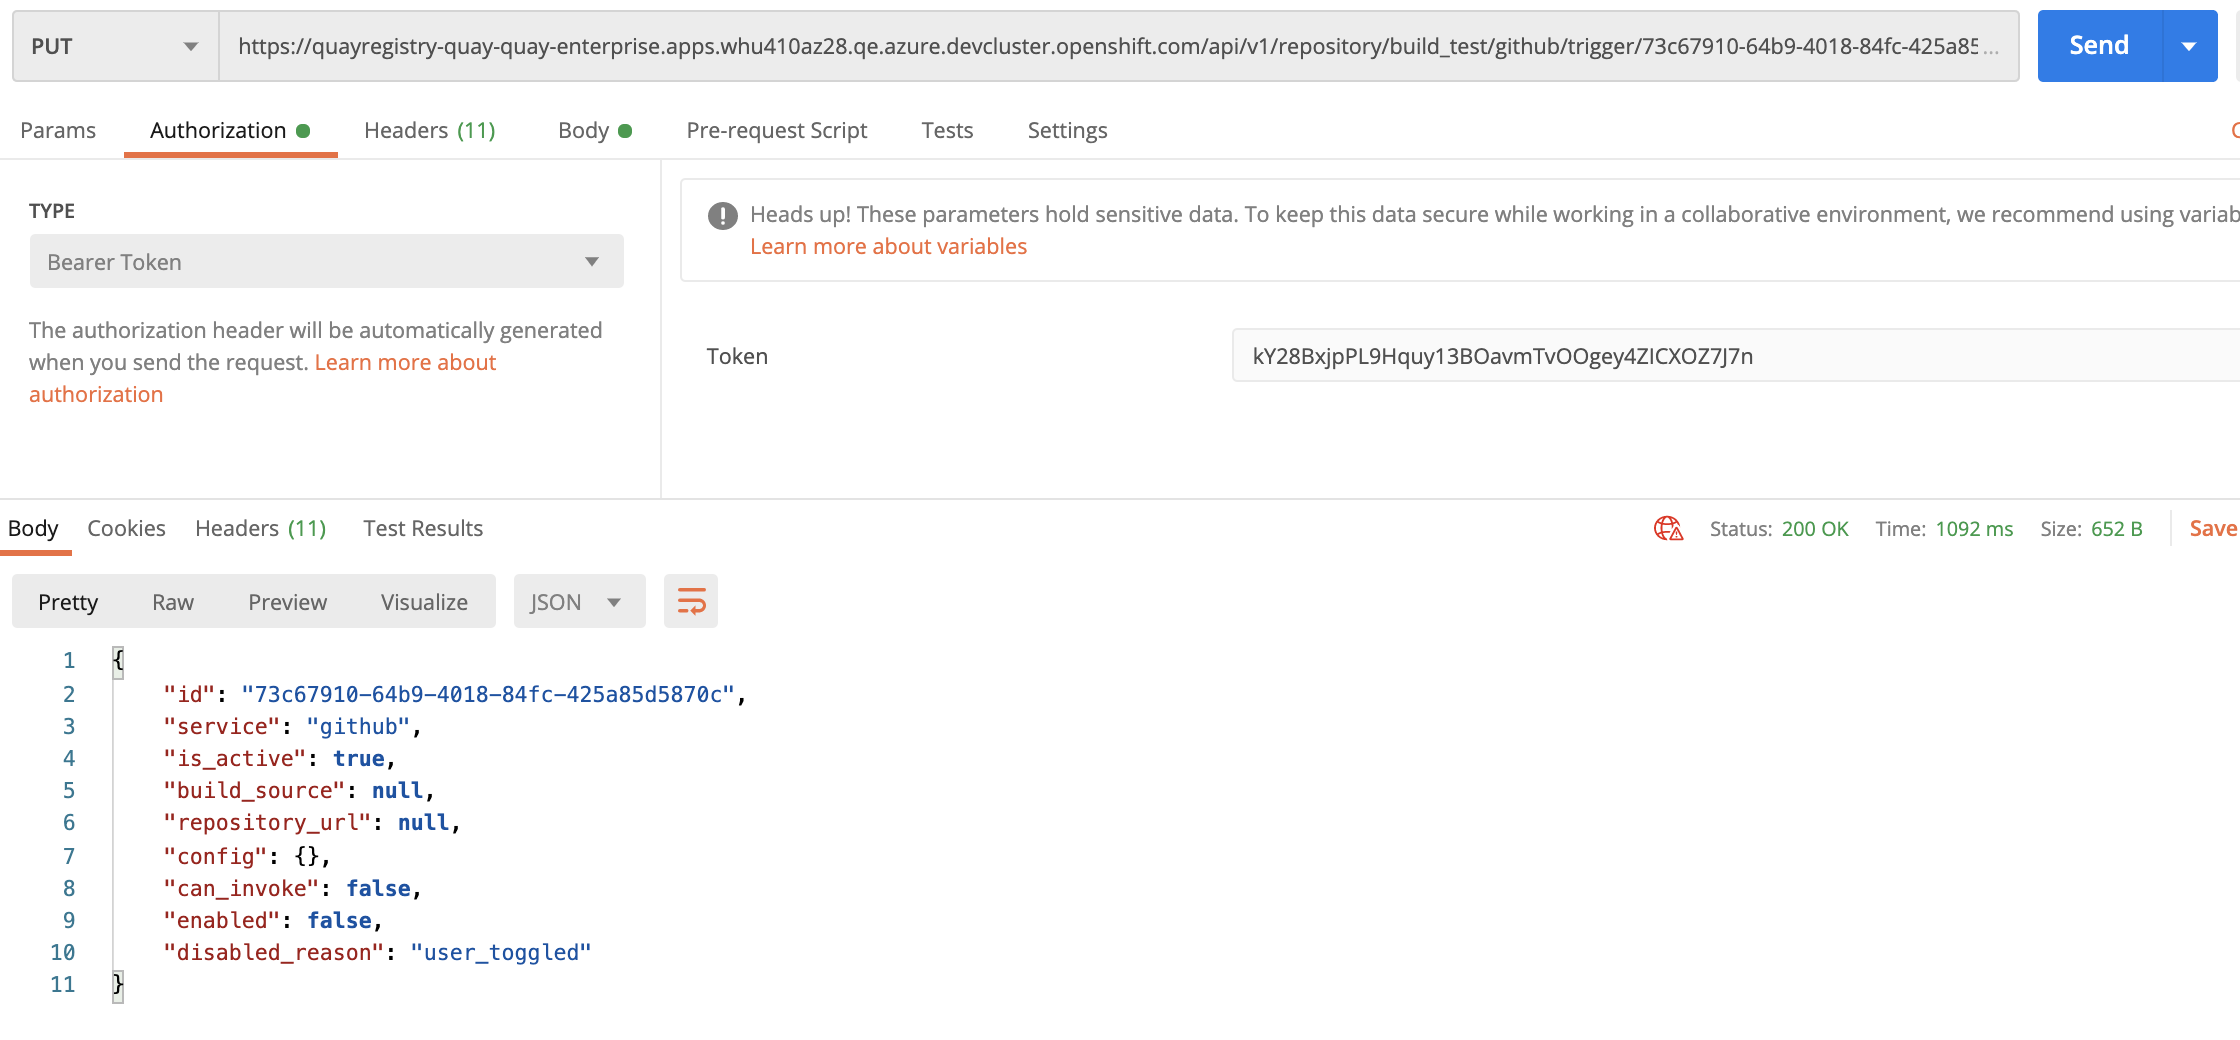The image size is (2240, 1040).
Task: Click the heads up info icon
Action: click(722, 215)
